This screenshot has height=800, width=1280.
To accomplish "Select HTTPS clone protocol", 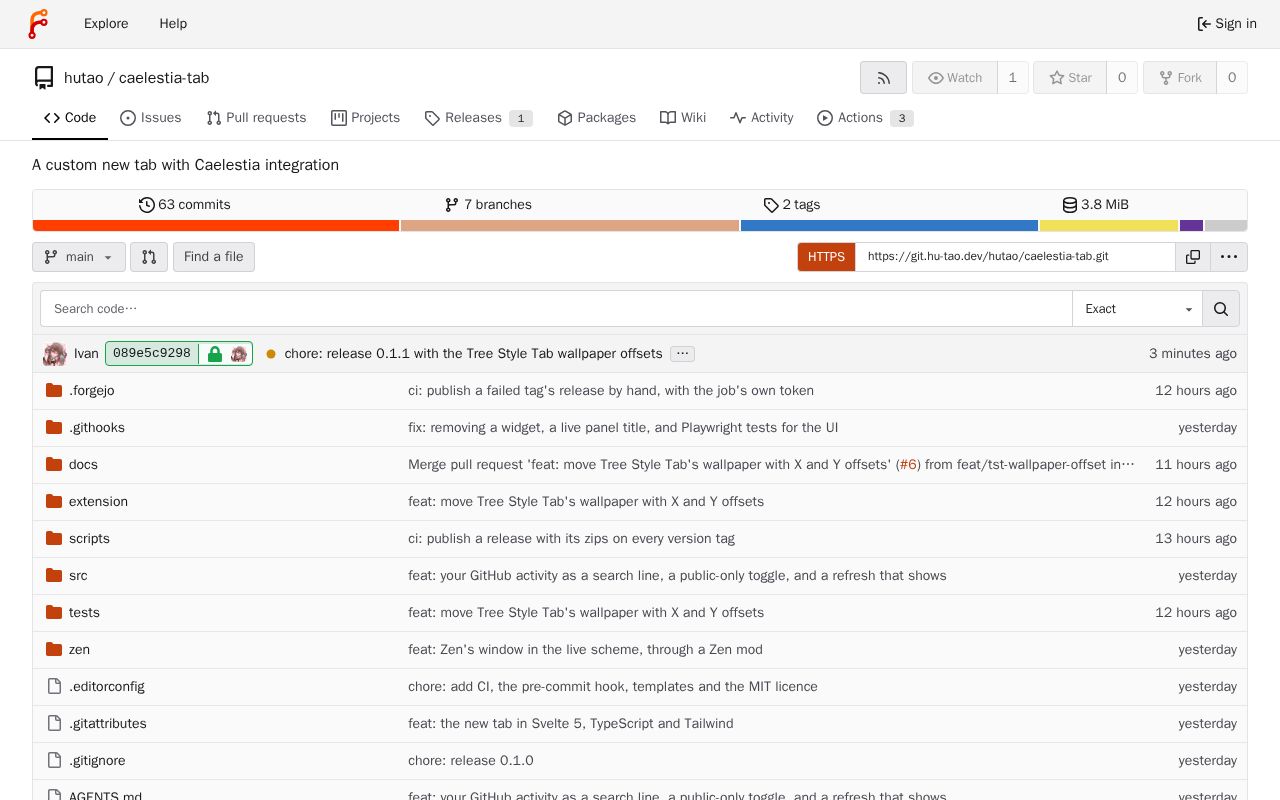I will pos(826,257).
